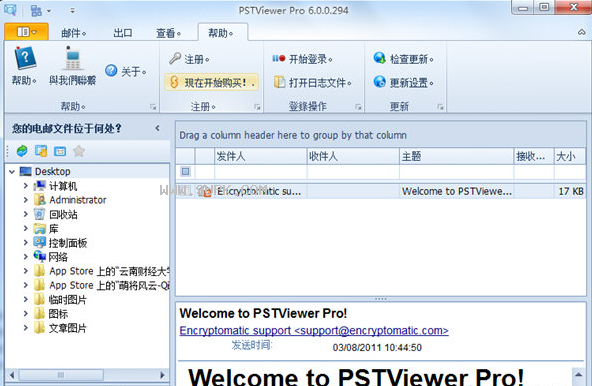
Task: Click the filter row icon button
Action: pyautogui.click(x=185, y=171)
